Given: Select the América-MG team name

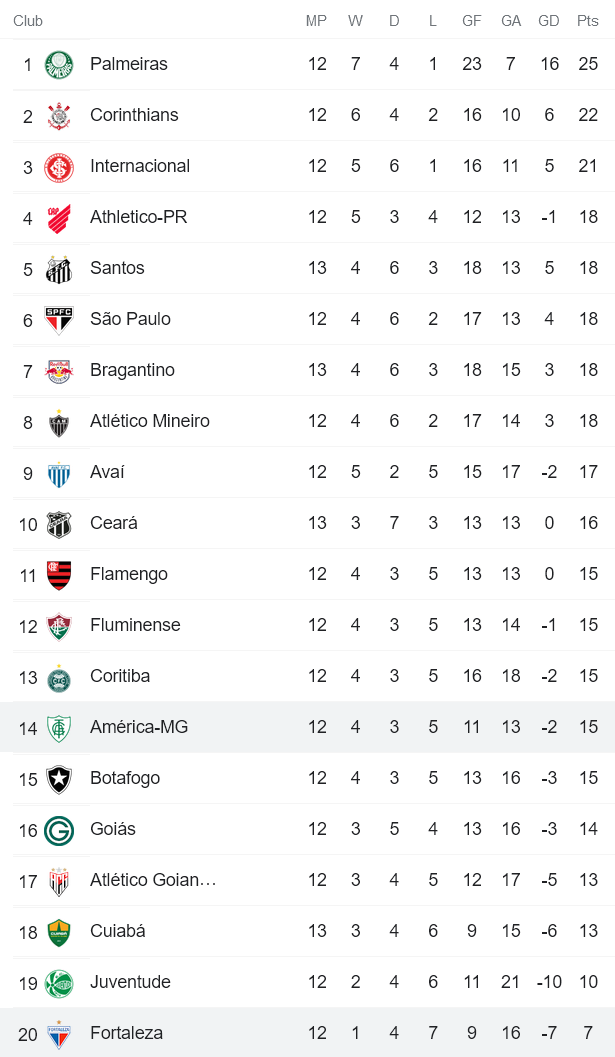Looking at the screenshot, I should point(139,727).
